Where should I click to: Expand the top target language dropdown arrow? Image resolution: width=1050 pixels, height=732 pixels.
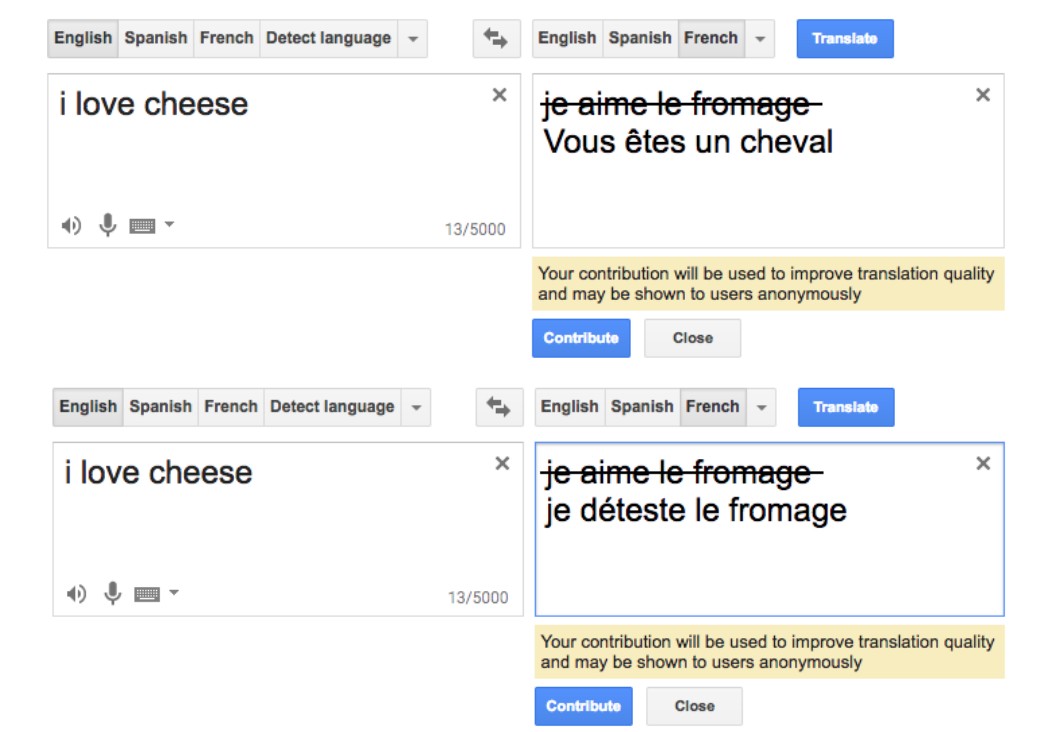coord(760,39)
